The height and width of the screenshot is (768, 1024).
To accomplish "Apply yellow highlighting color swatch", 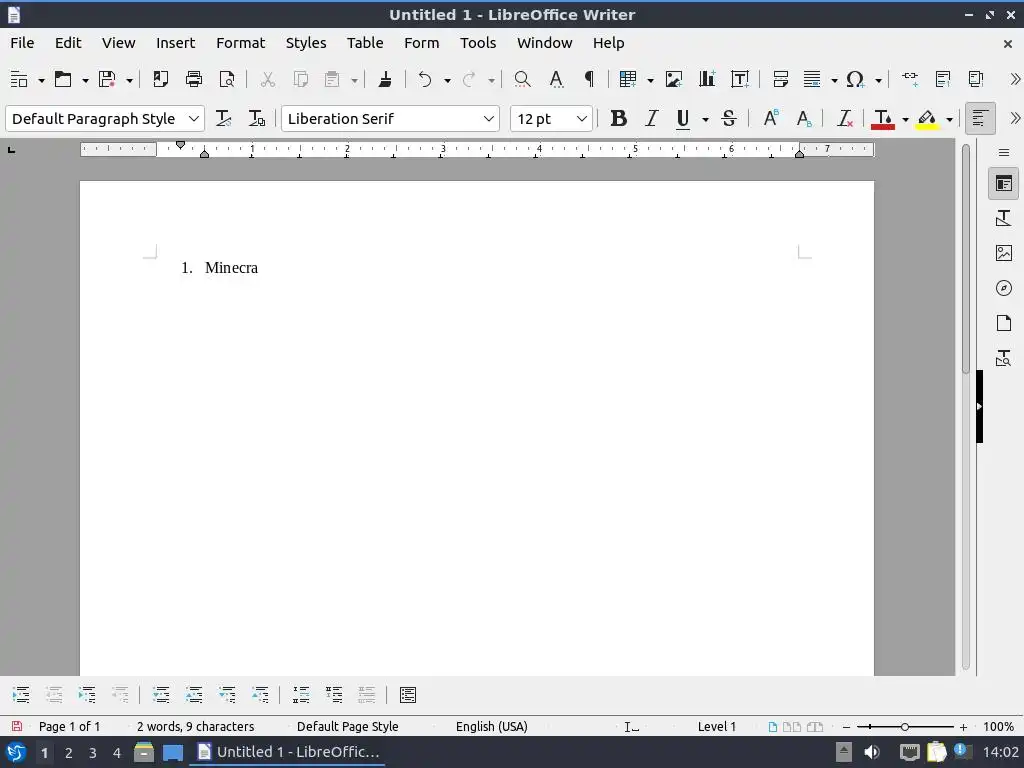I will pyautogui.click(x=927, y=119).
